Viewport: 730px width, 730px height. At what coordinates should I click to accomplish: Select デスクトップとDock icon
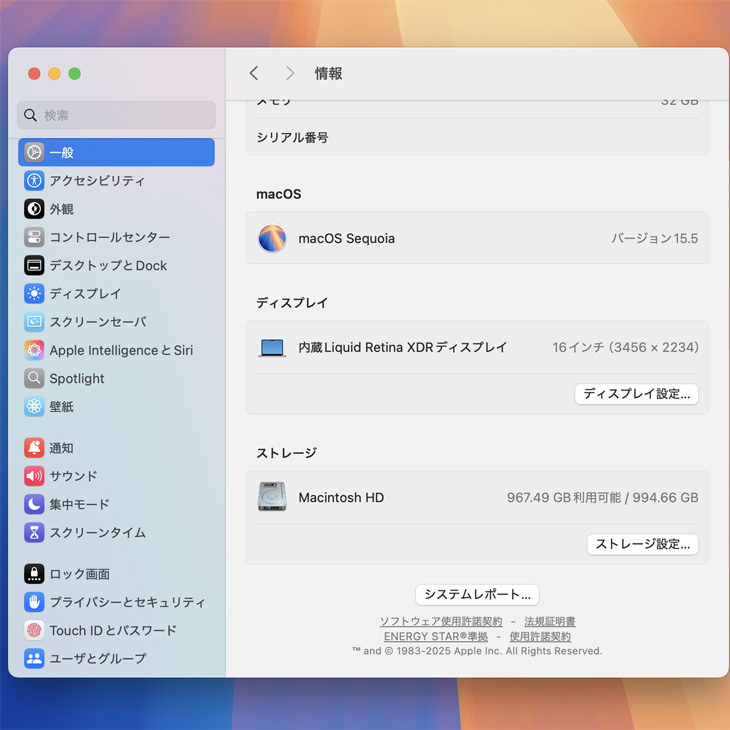pos(34,265)
